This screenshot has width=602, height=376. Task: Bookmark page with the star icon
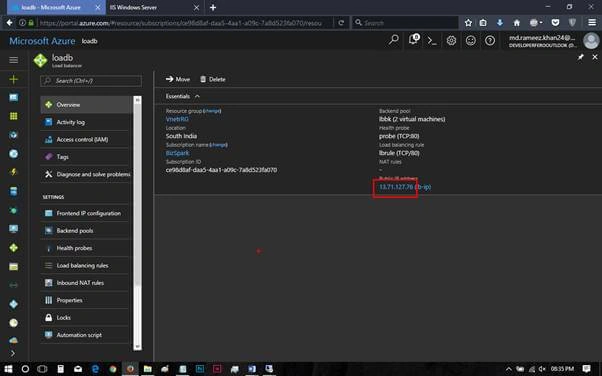point(468,23)
